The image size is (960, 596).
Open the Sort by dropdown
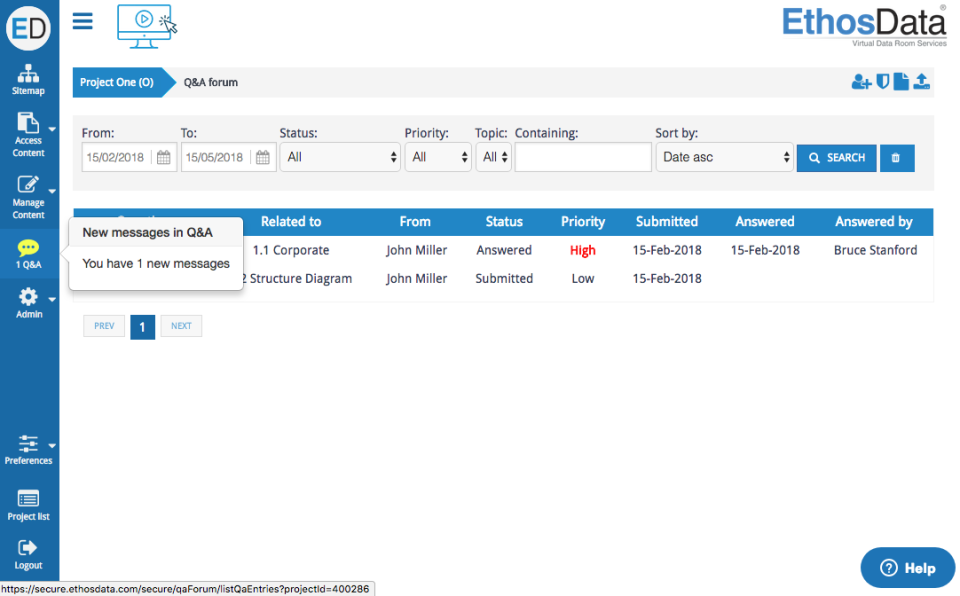[724, 158]
